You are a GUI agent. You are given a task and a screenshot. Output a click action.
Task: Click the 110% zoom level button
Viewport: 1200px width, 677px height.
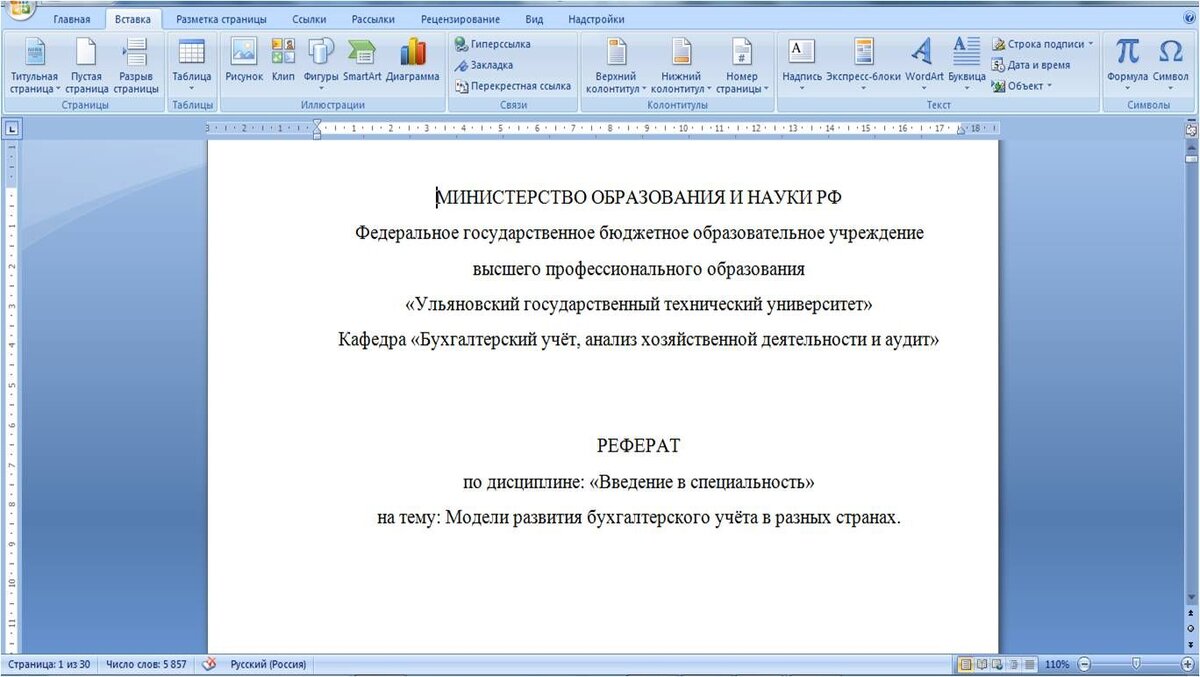click(x=1056, y=664)
